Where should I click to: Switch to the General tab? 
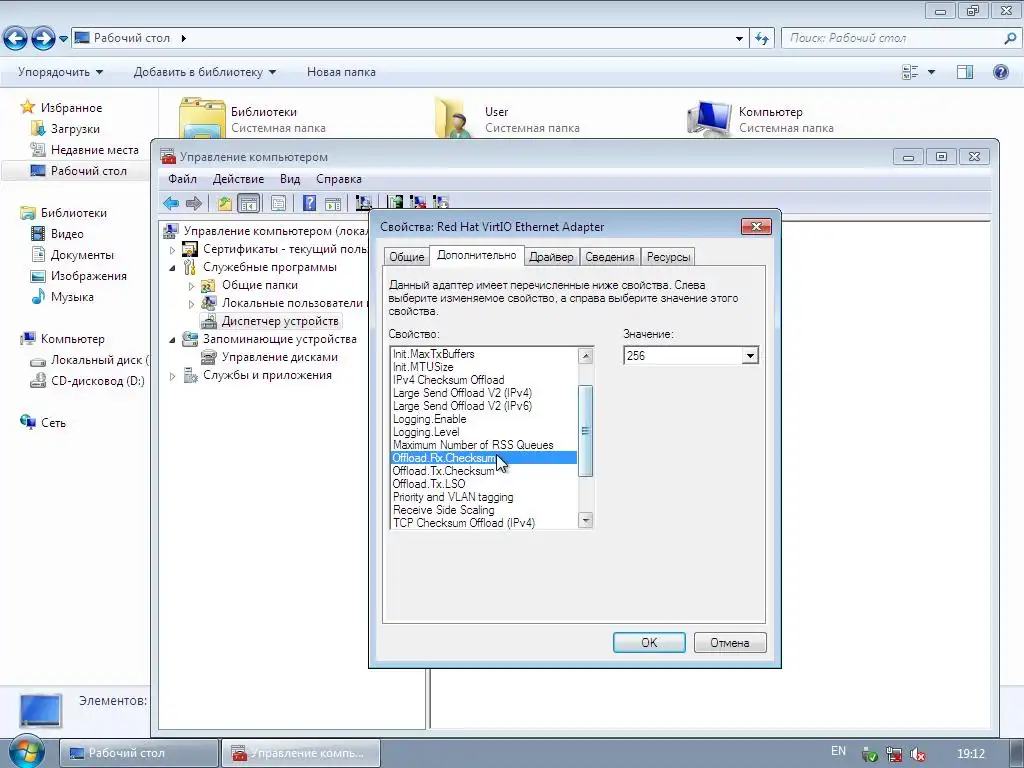pyautogui.click(x=407, y=257)
